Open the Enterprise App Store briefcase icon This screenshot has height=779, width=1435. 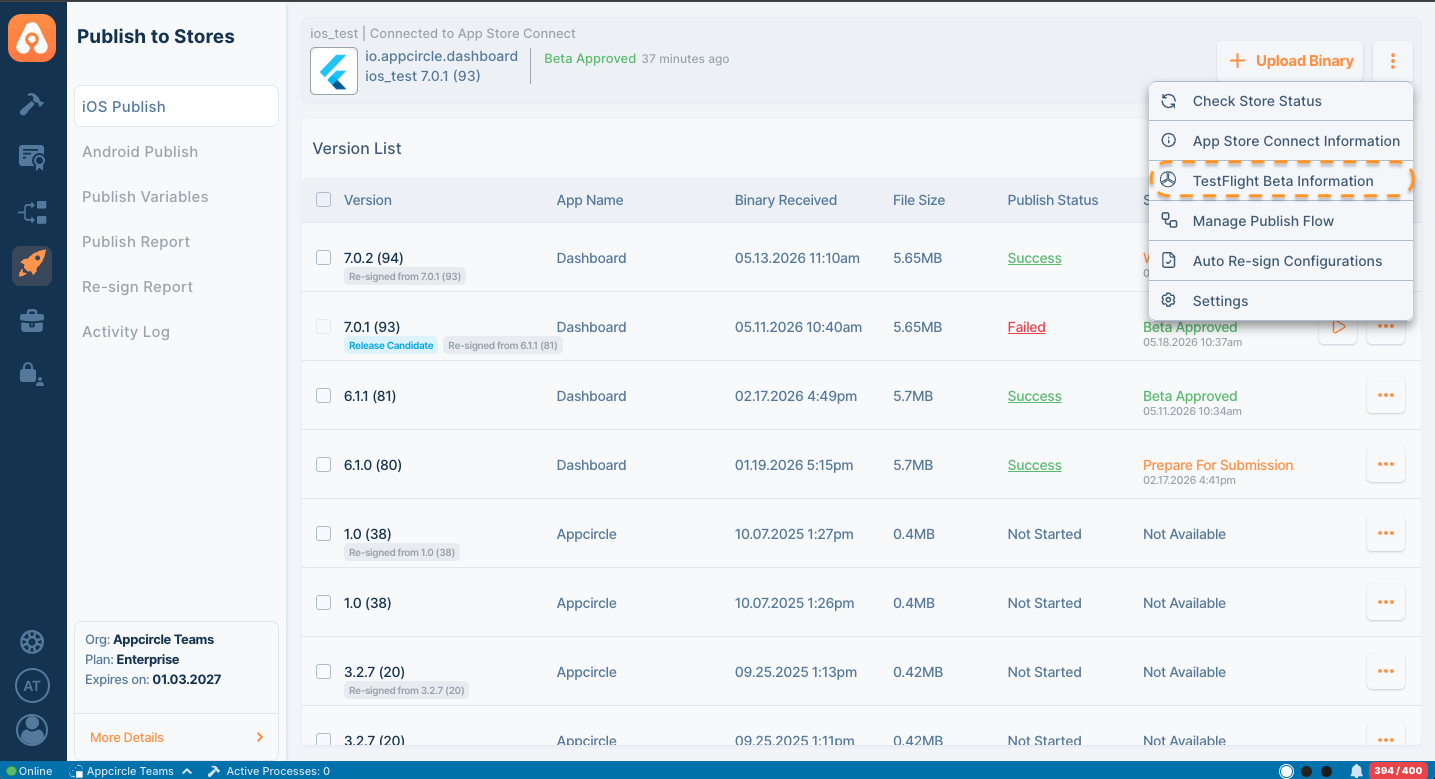(32, 320)
